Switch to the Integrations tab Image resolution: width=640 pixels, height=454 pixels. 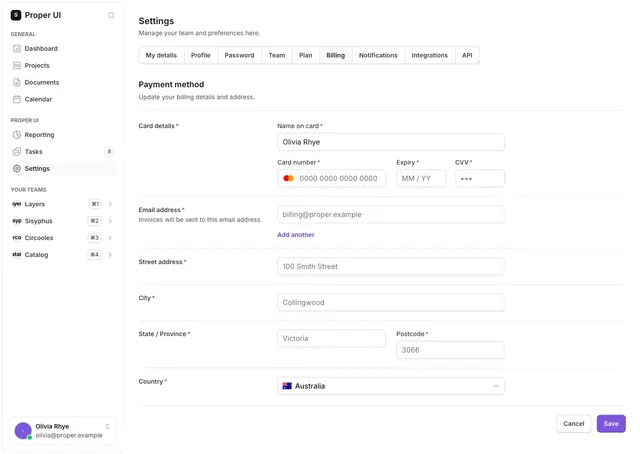[429, 55]
